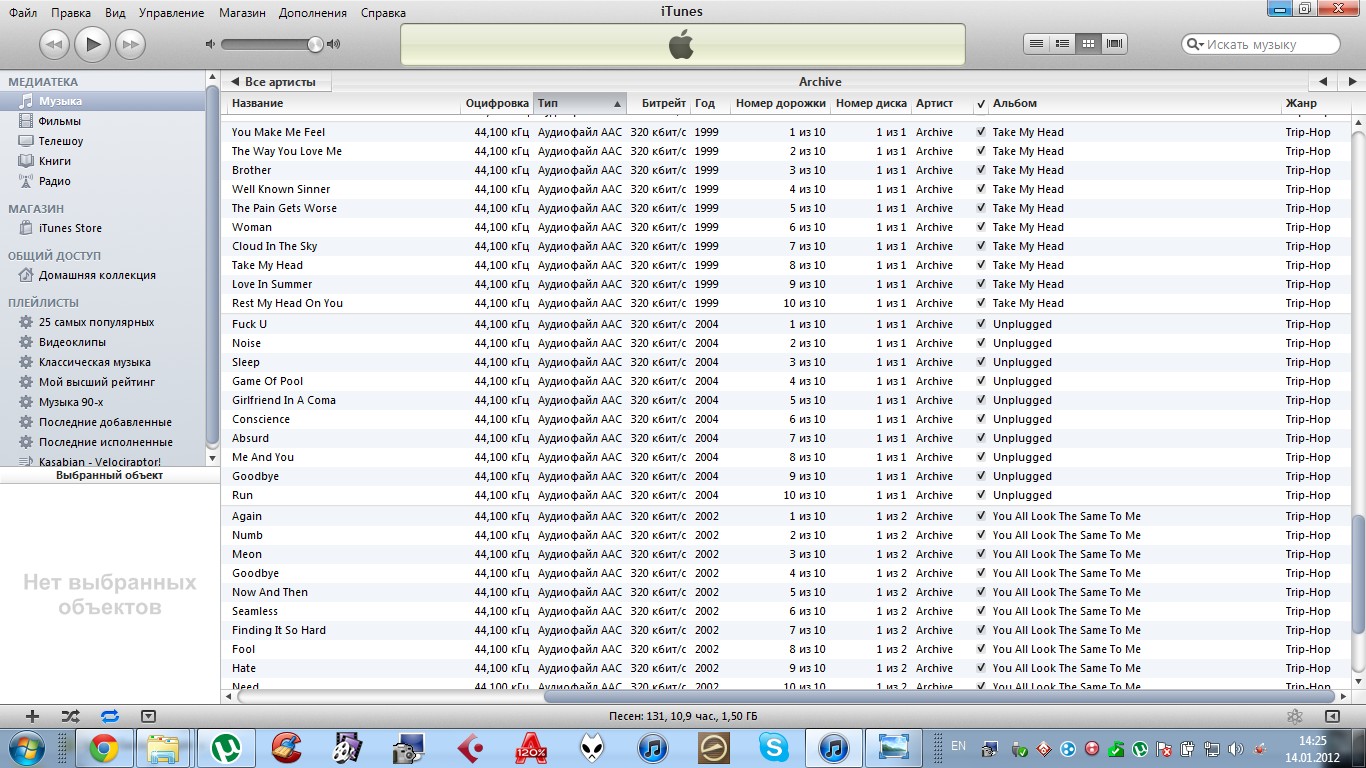Uncheck the track Woman
Image resolution: width=1366 pixels, height=768 pixels.
pyautogui.click(x=981, y=227)
